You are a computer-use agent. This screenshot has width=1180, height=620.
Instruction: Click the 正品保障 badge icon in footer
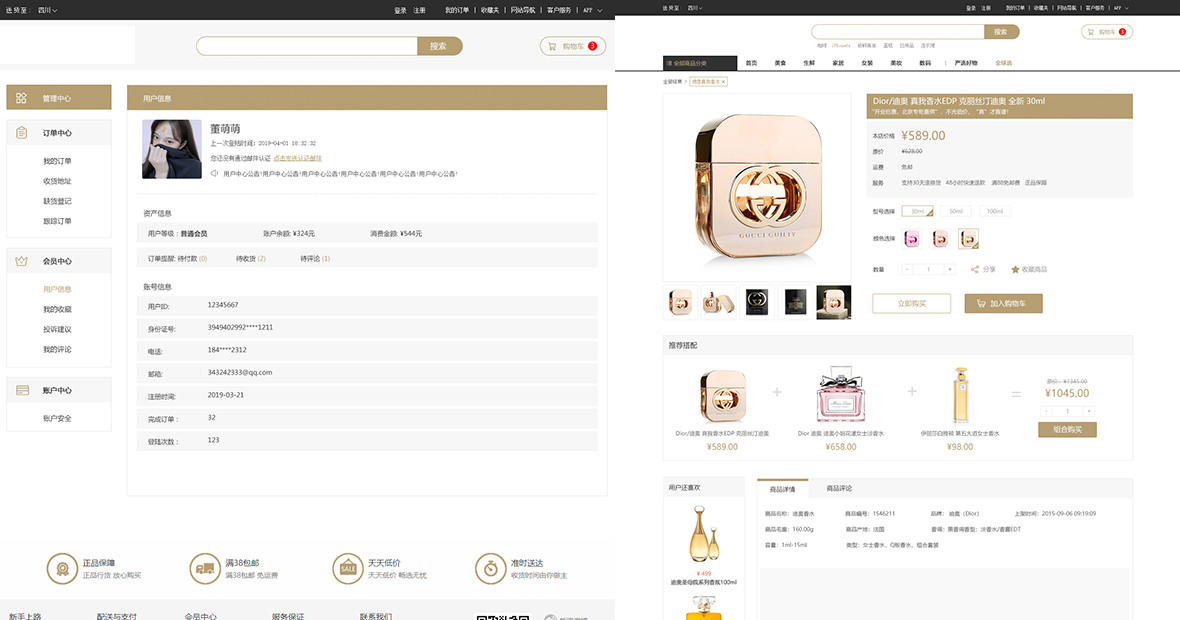click(62, 569)
